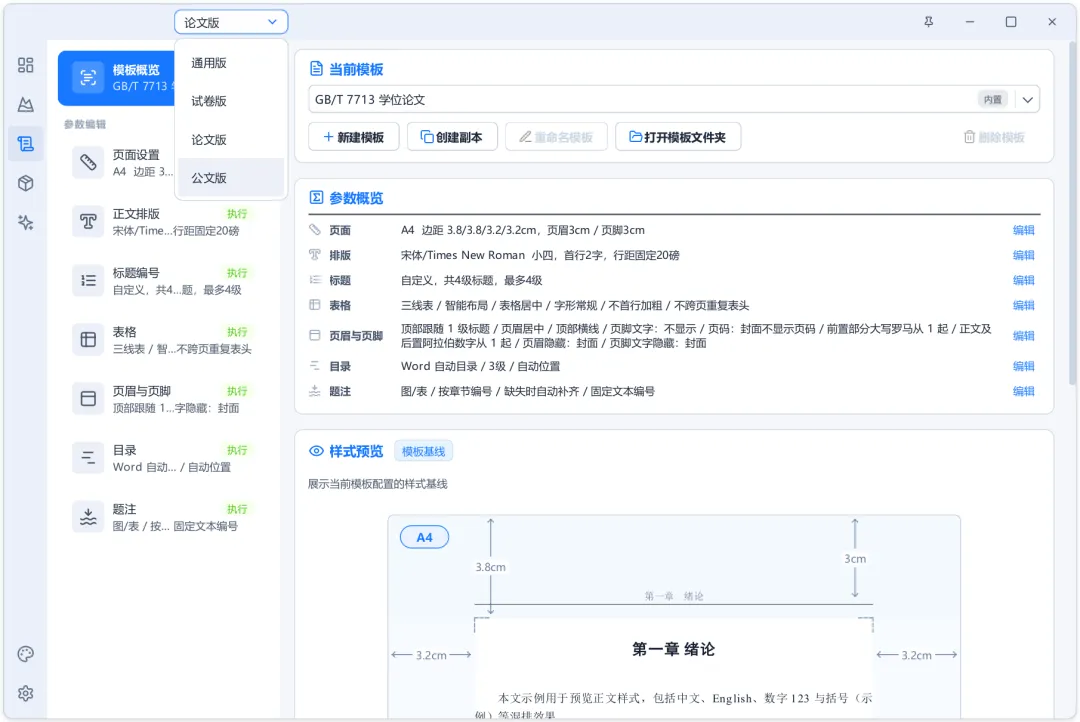Expand the GB/T 7713 template dropdown arrow

tap(1028, 100)
